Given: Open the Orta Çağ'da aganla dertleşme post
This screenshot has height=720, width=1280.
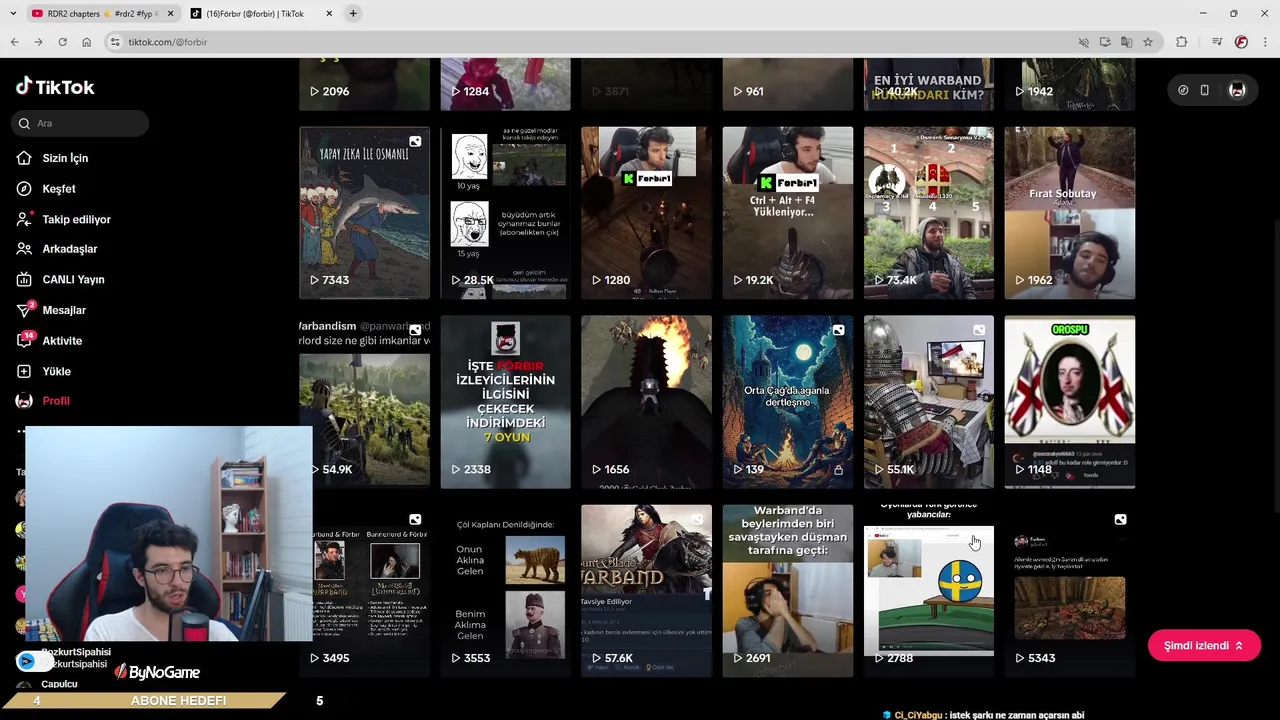Looking at the screenshot, I should [x=788, y=402].
